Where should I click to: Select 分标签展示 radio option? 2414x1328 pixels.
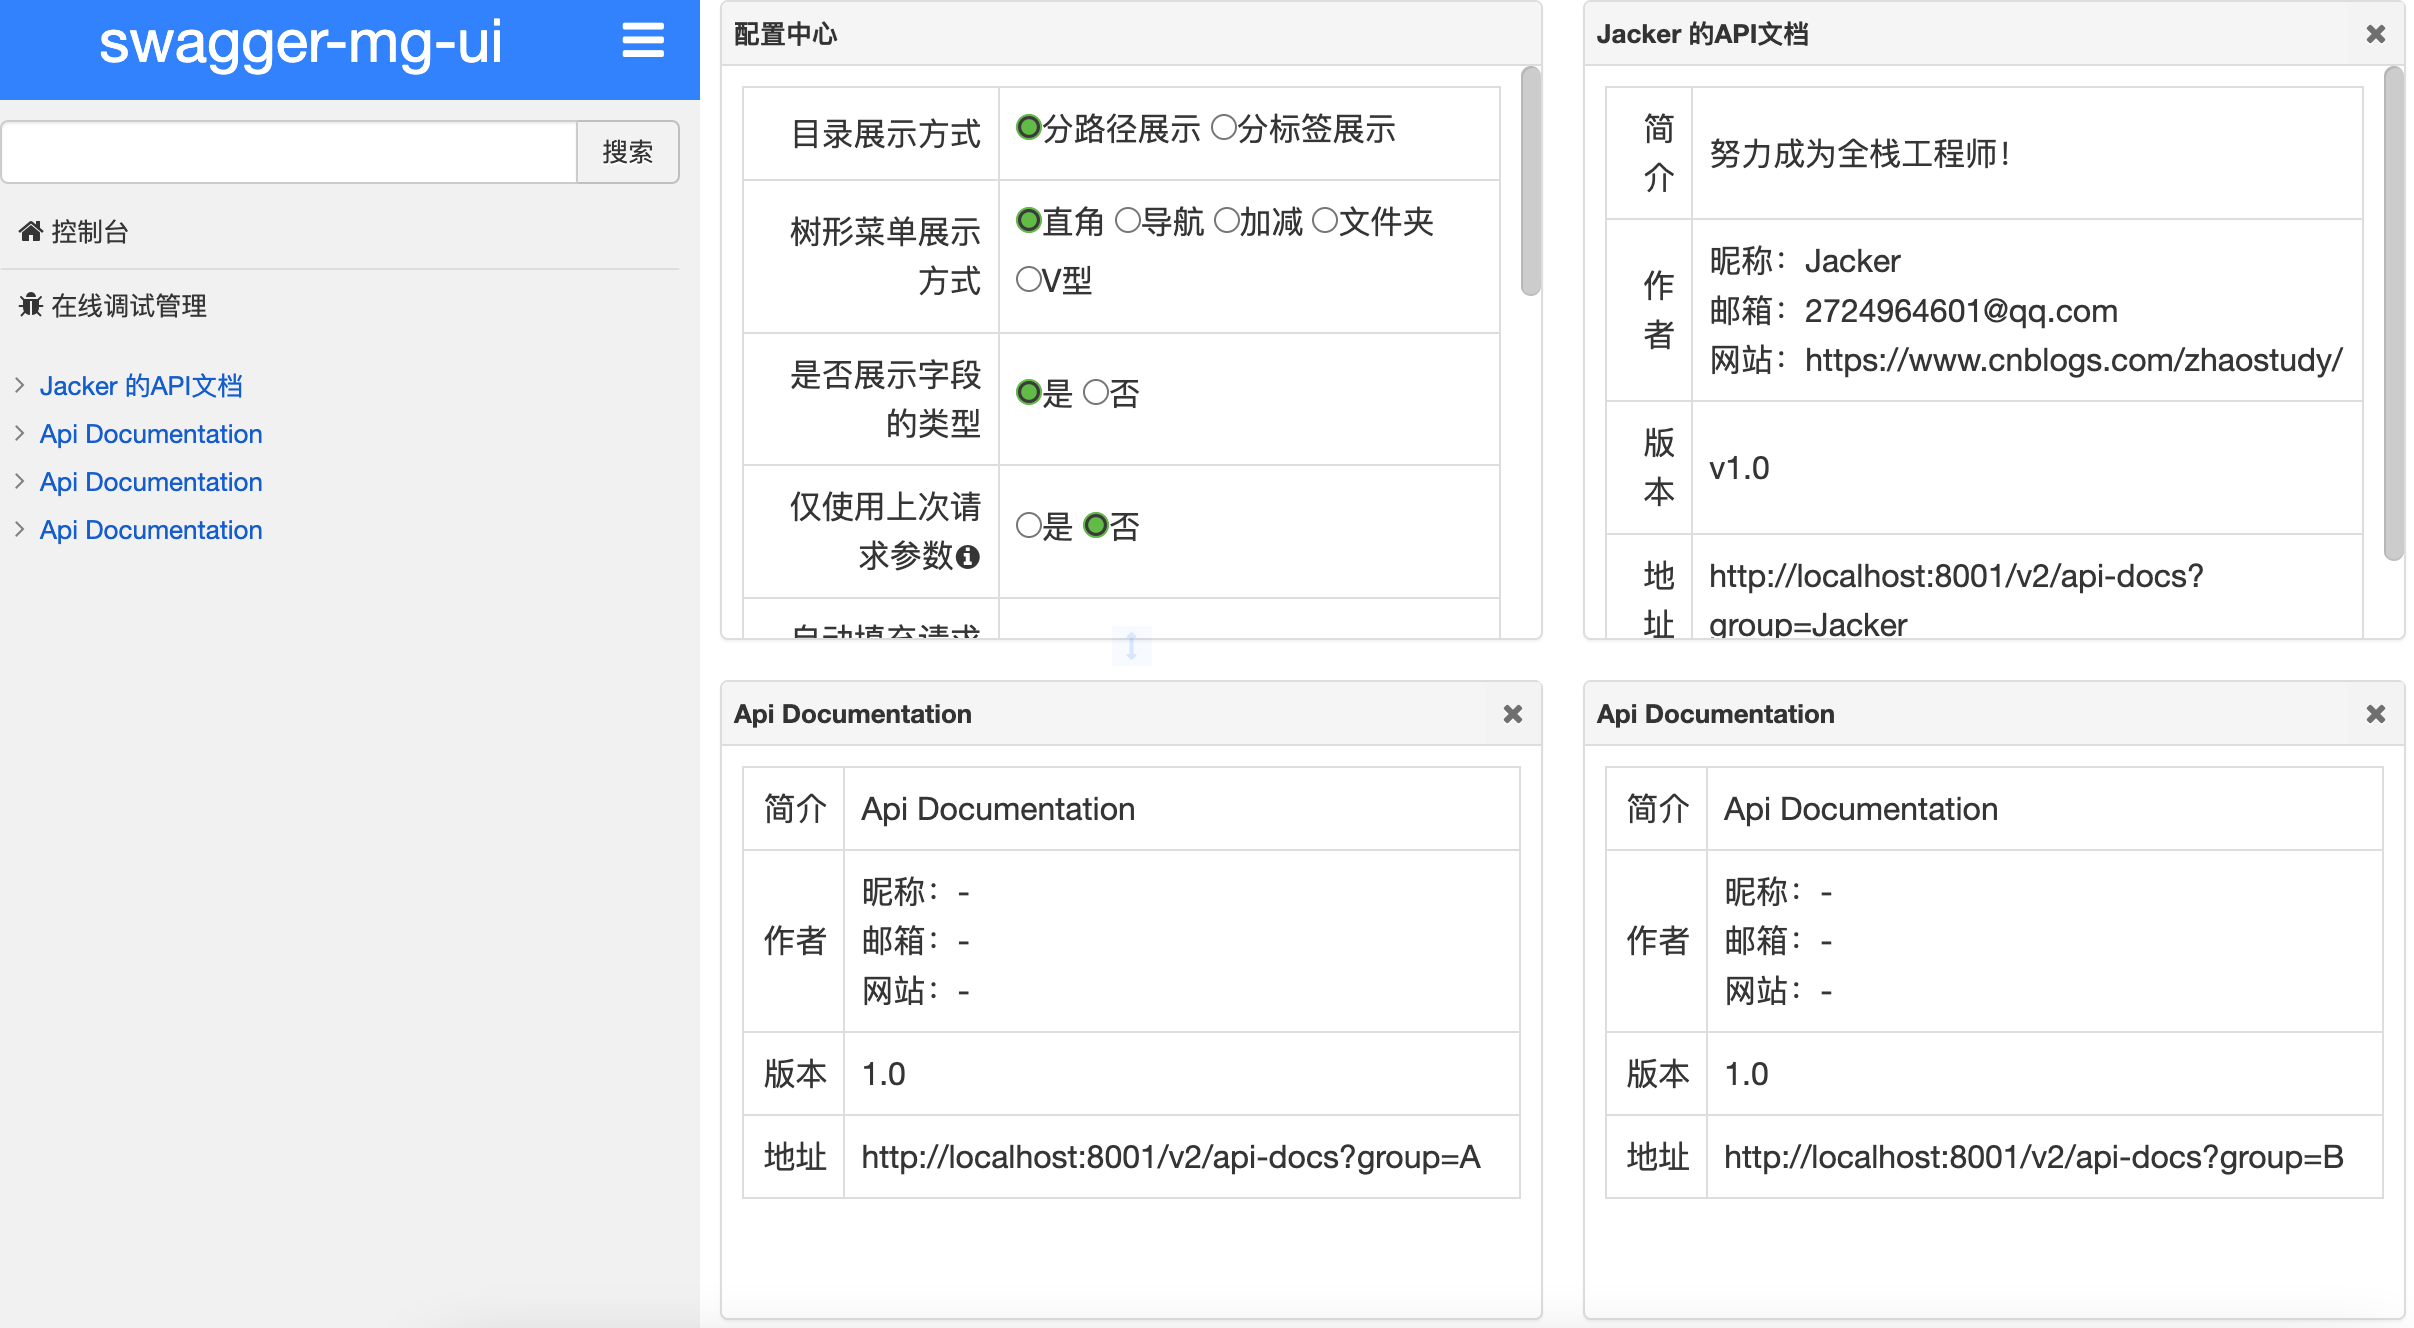click(x=1223, y=128)
